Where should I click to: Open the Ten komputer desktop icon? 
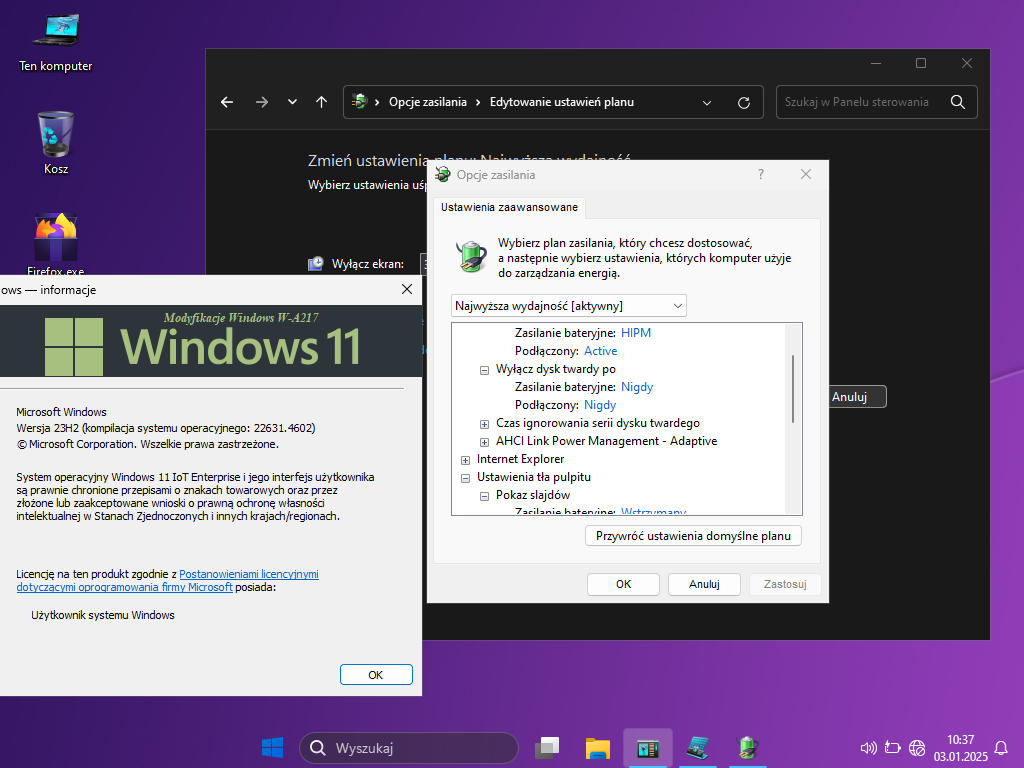coord(55,40)
